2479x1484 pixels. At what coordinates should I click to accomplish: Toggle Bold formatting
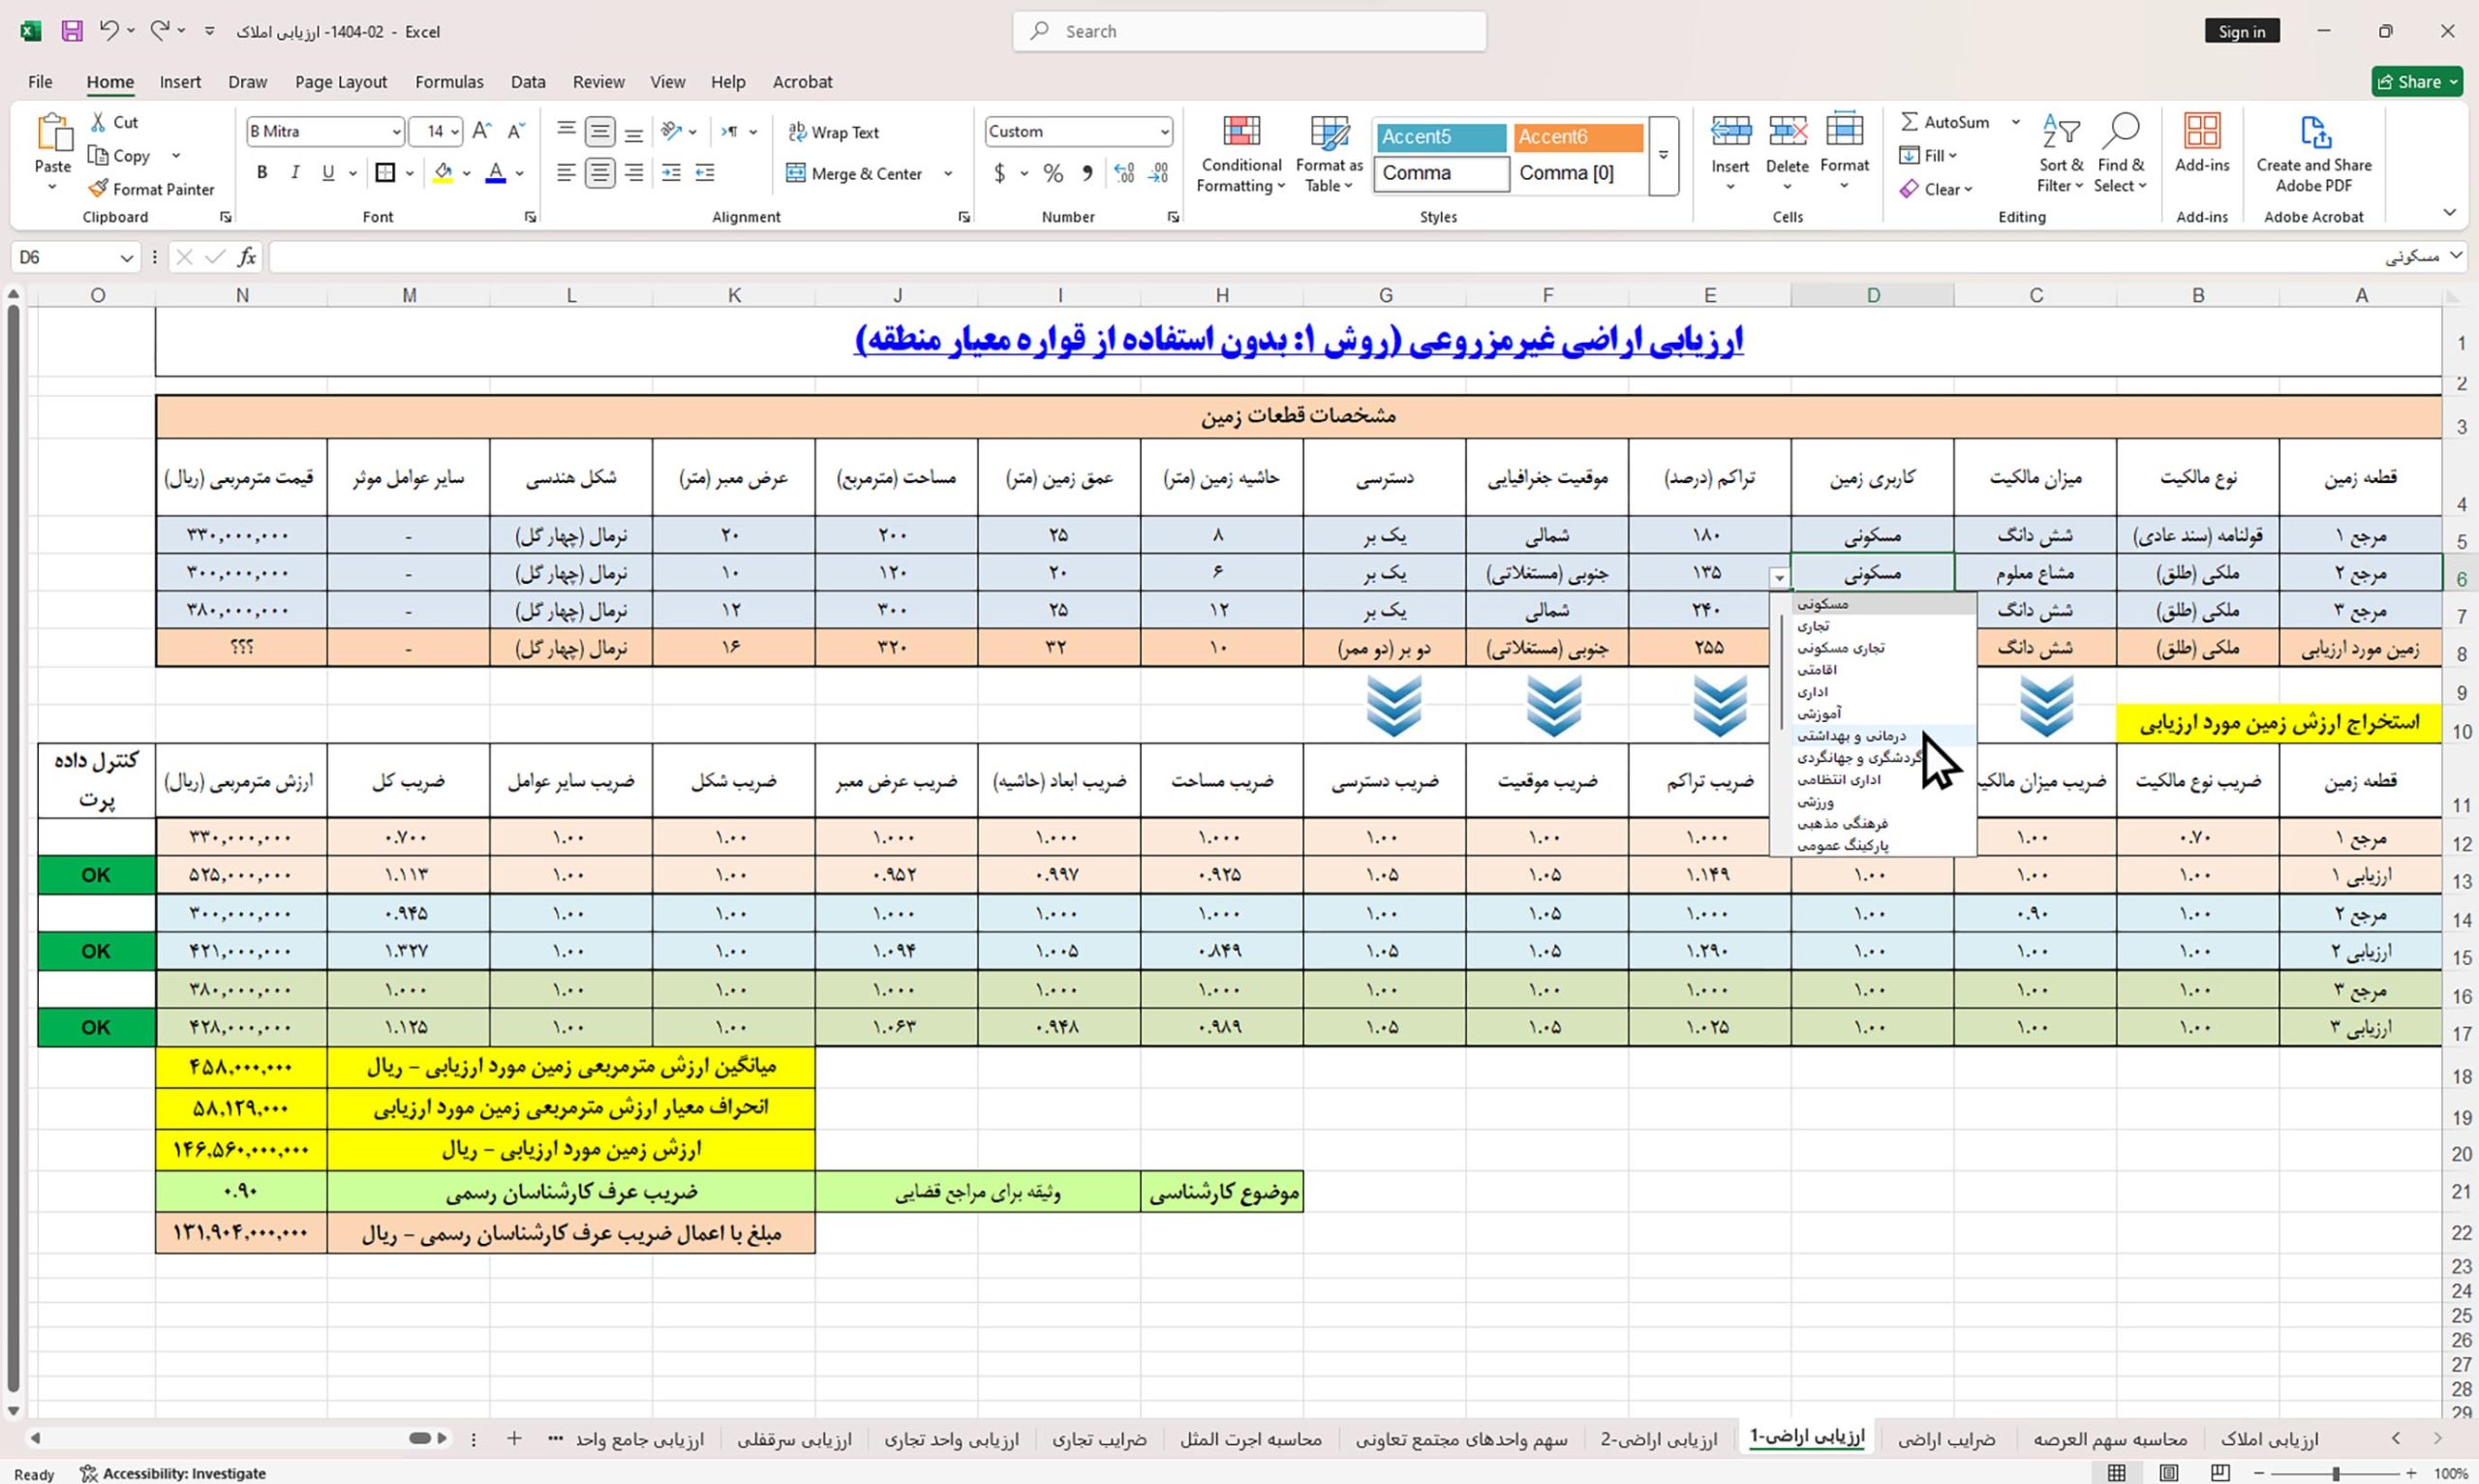(262, 173)
